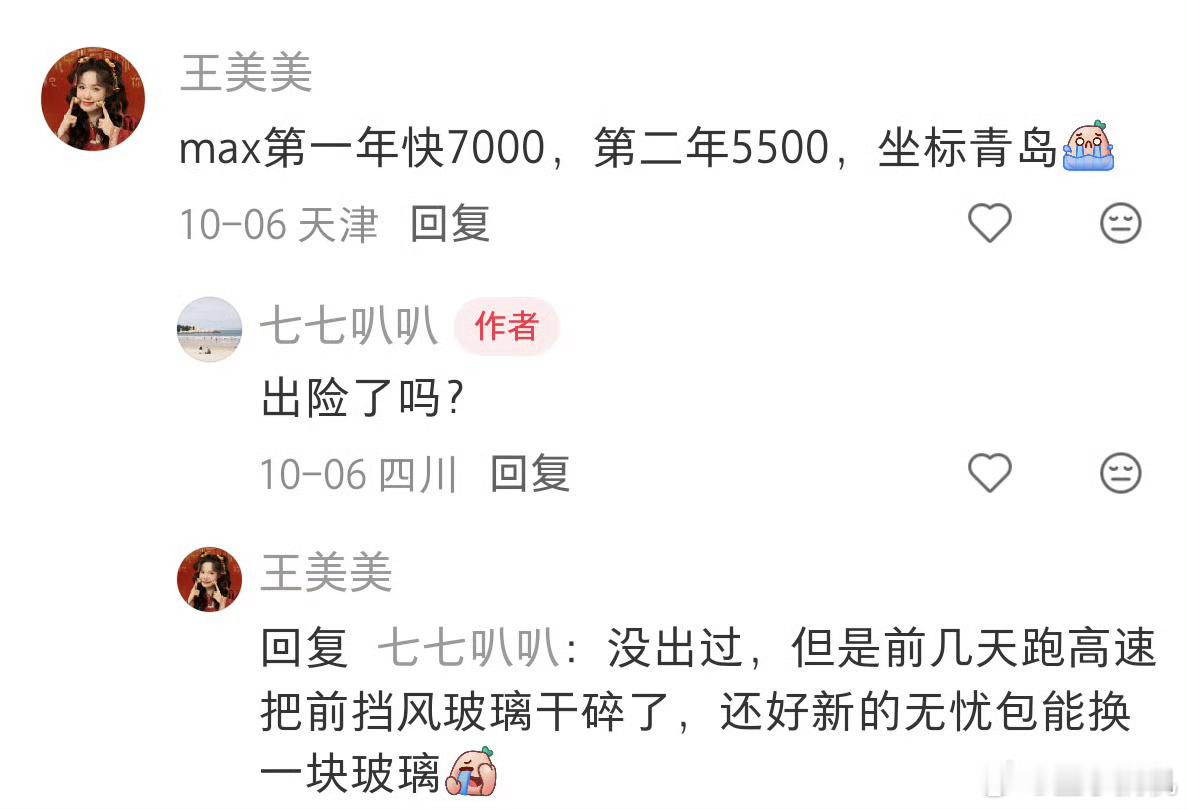Tap the 10-06 天津 timestamp
Viewport: 1187px width, 809px height.
(279, 224)
